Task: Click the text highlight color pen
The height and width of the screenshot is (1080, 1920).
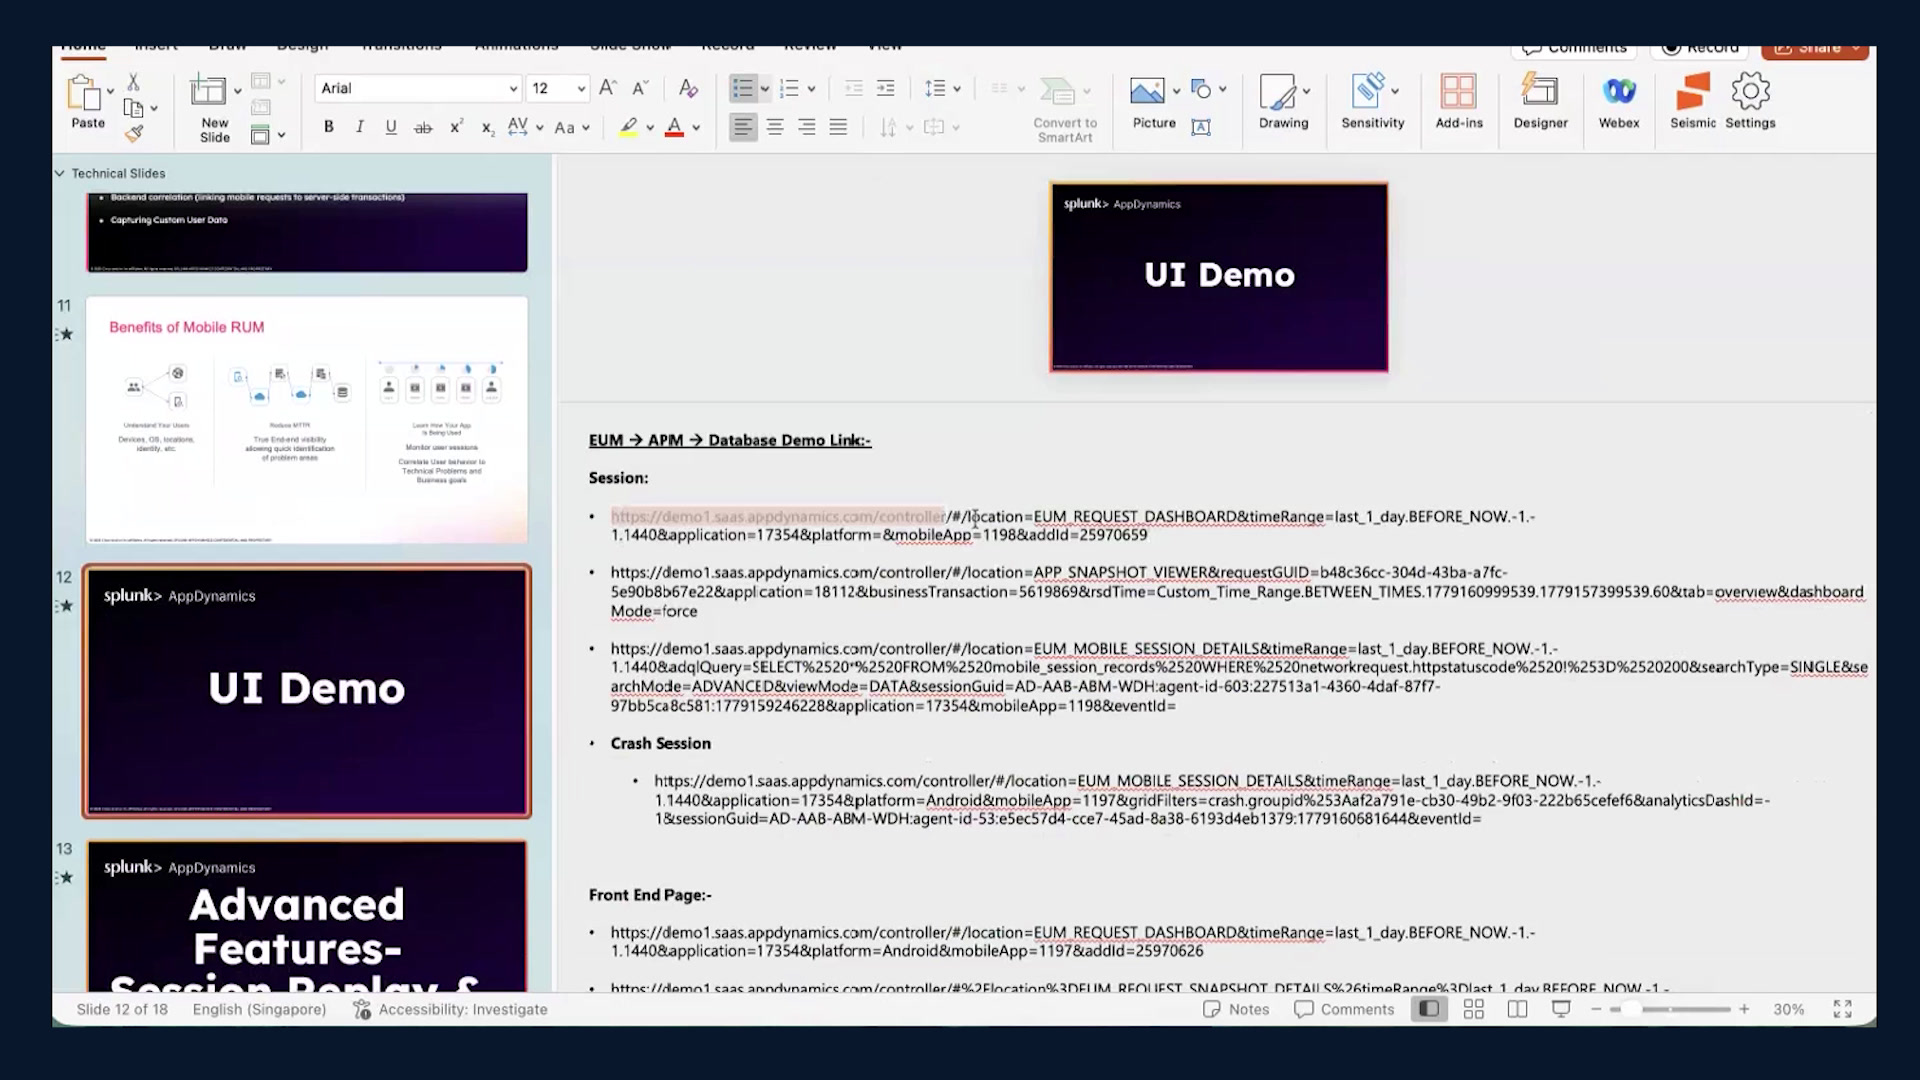Action: coord(628,127)
